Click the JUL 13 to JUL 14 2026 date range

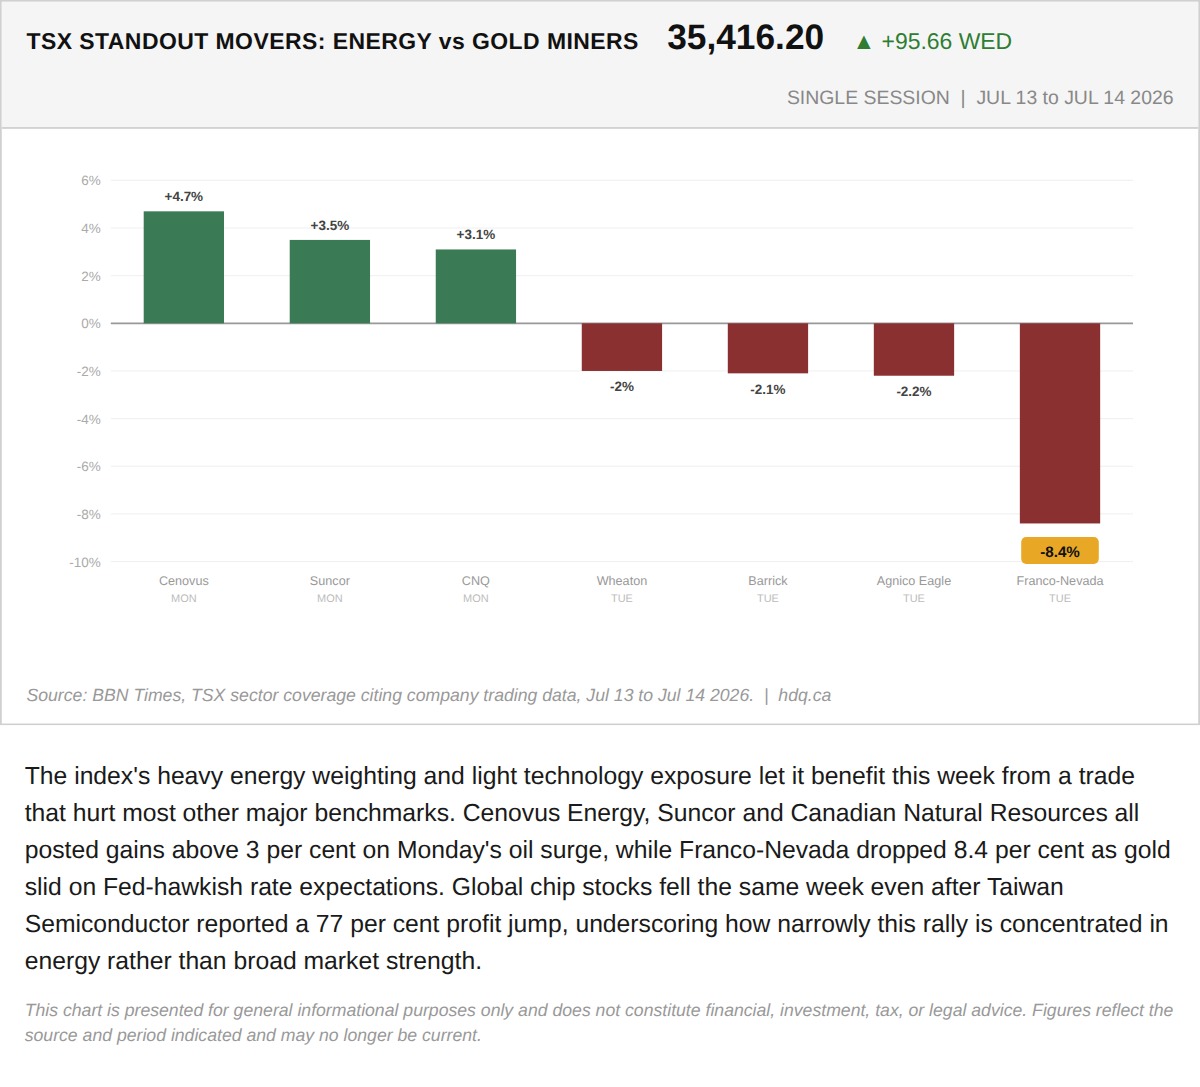click(x=1075, y=98)
